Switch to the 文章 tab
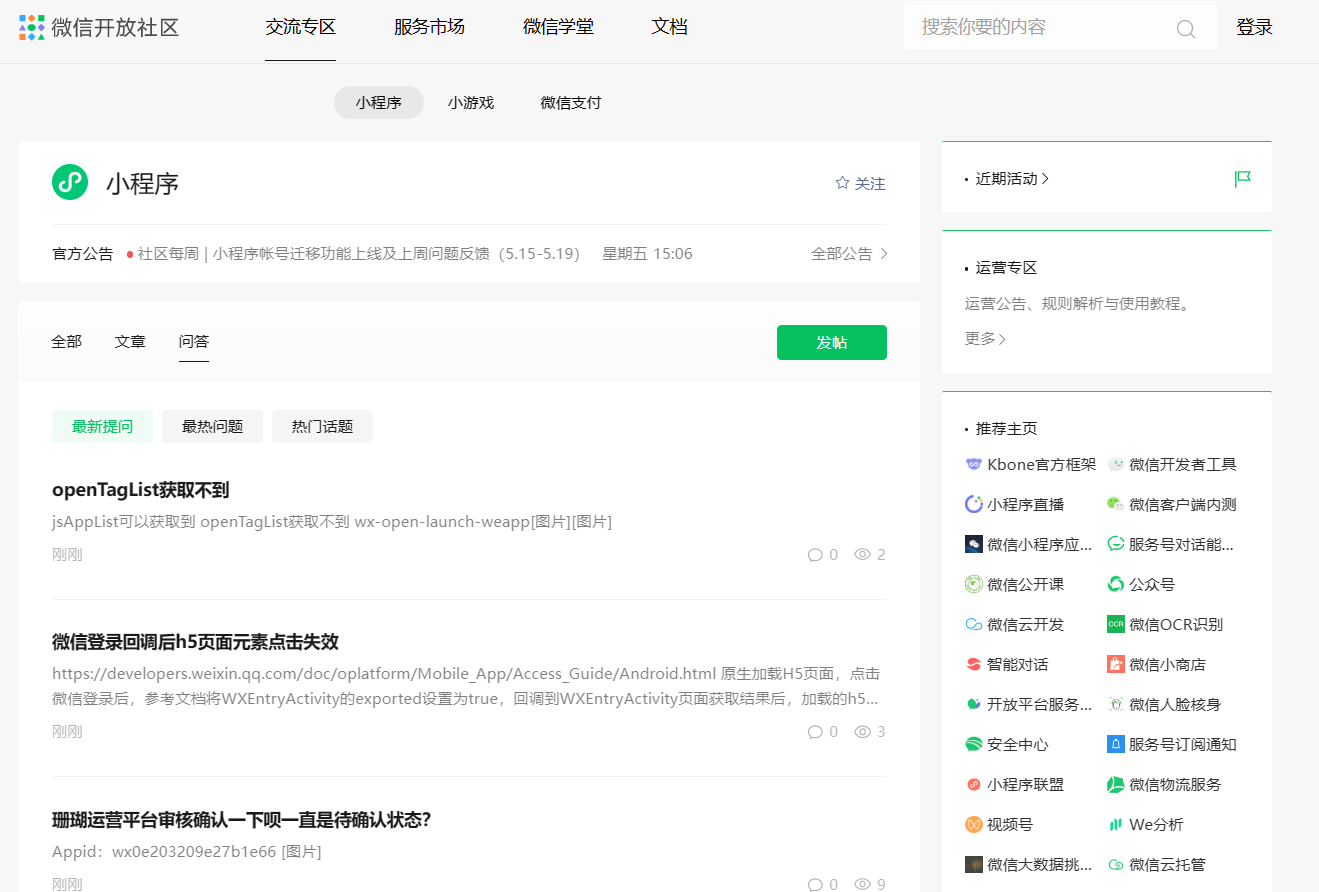The height and width of the screenshot is (892, 1319). [x=130, y=341]
